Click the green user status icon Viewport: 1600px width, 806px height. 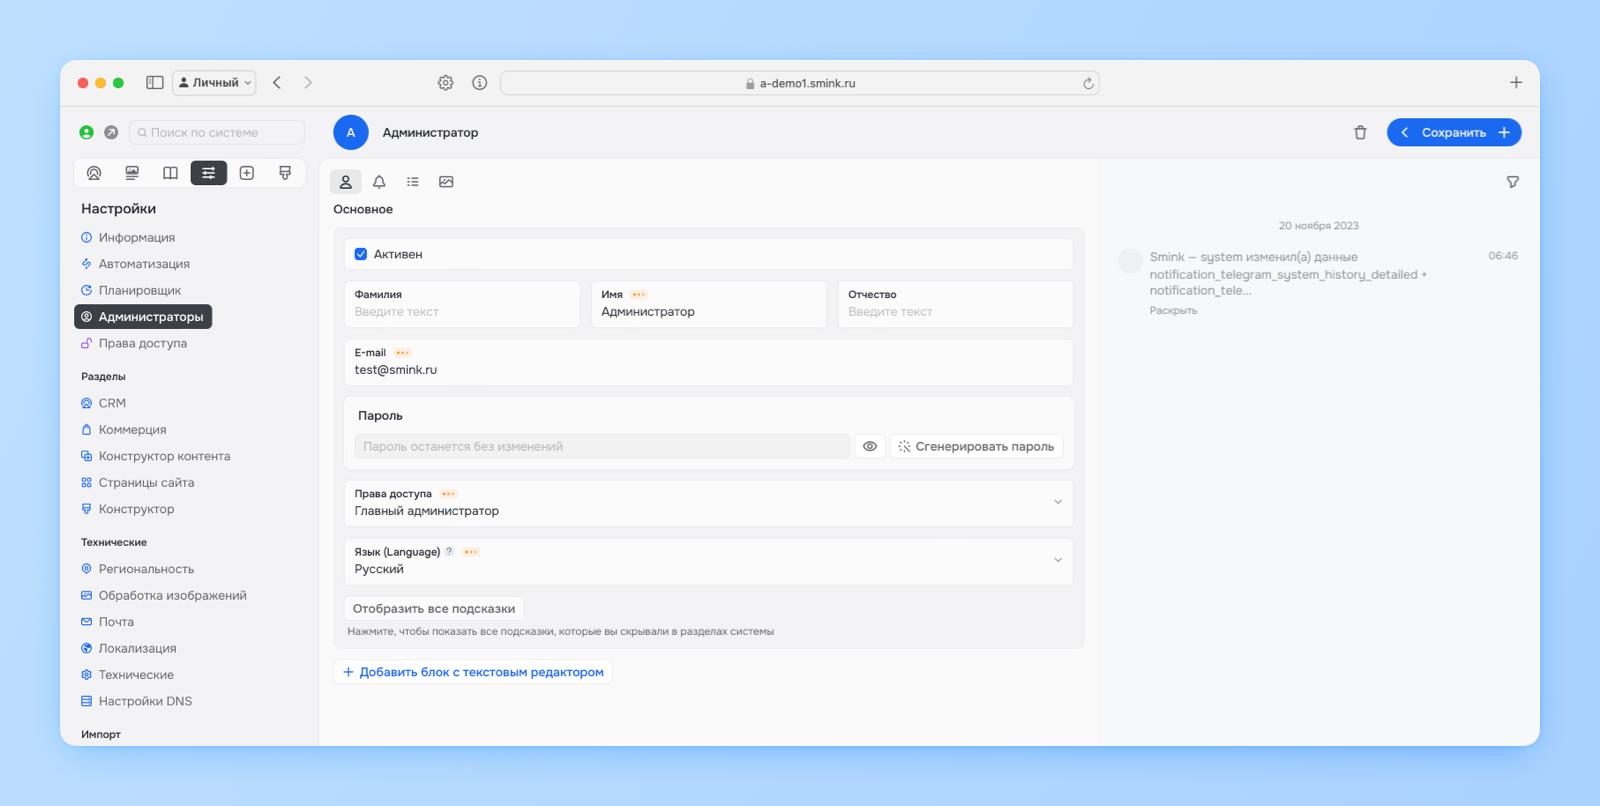[87, 132]
